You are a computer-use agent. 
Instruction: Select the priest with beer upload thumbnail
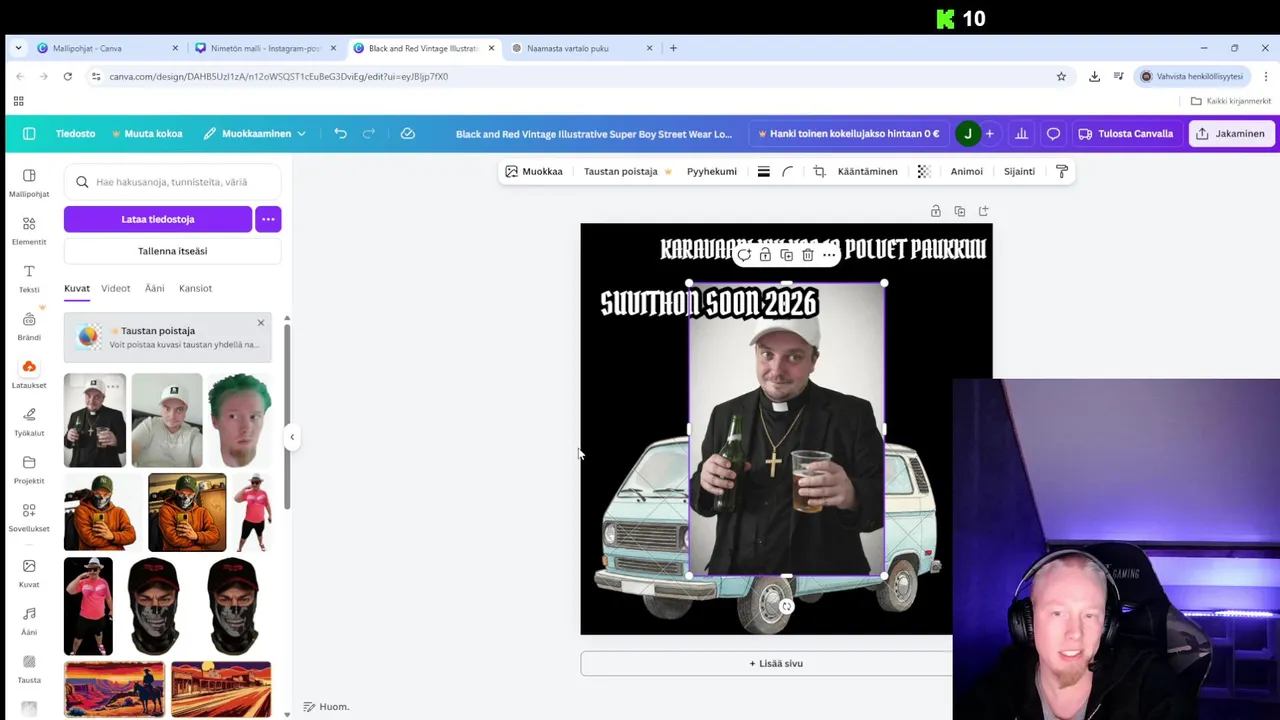(x=95, y=420)
